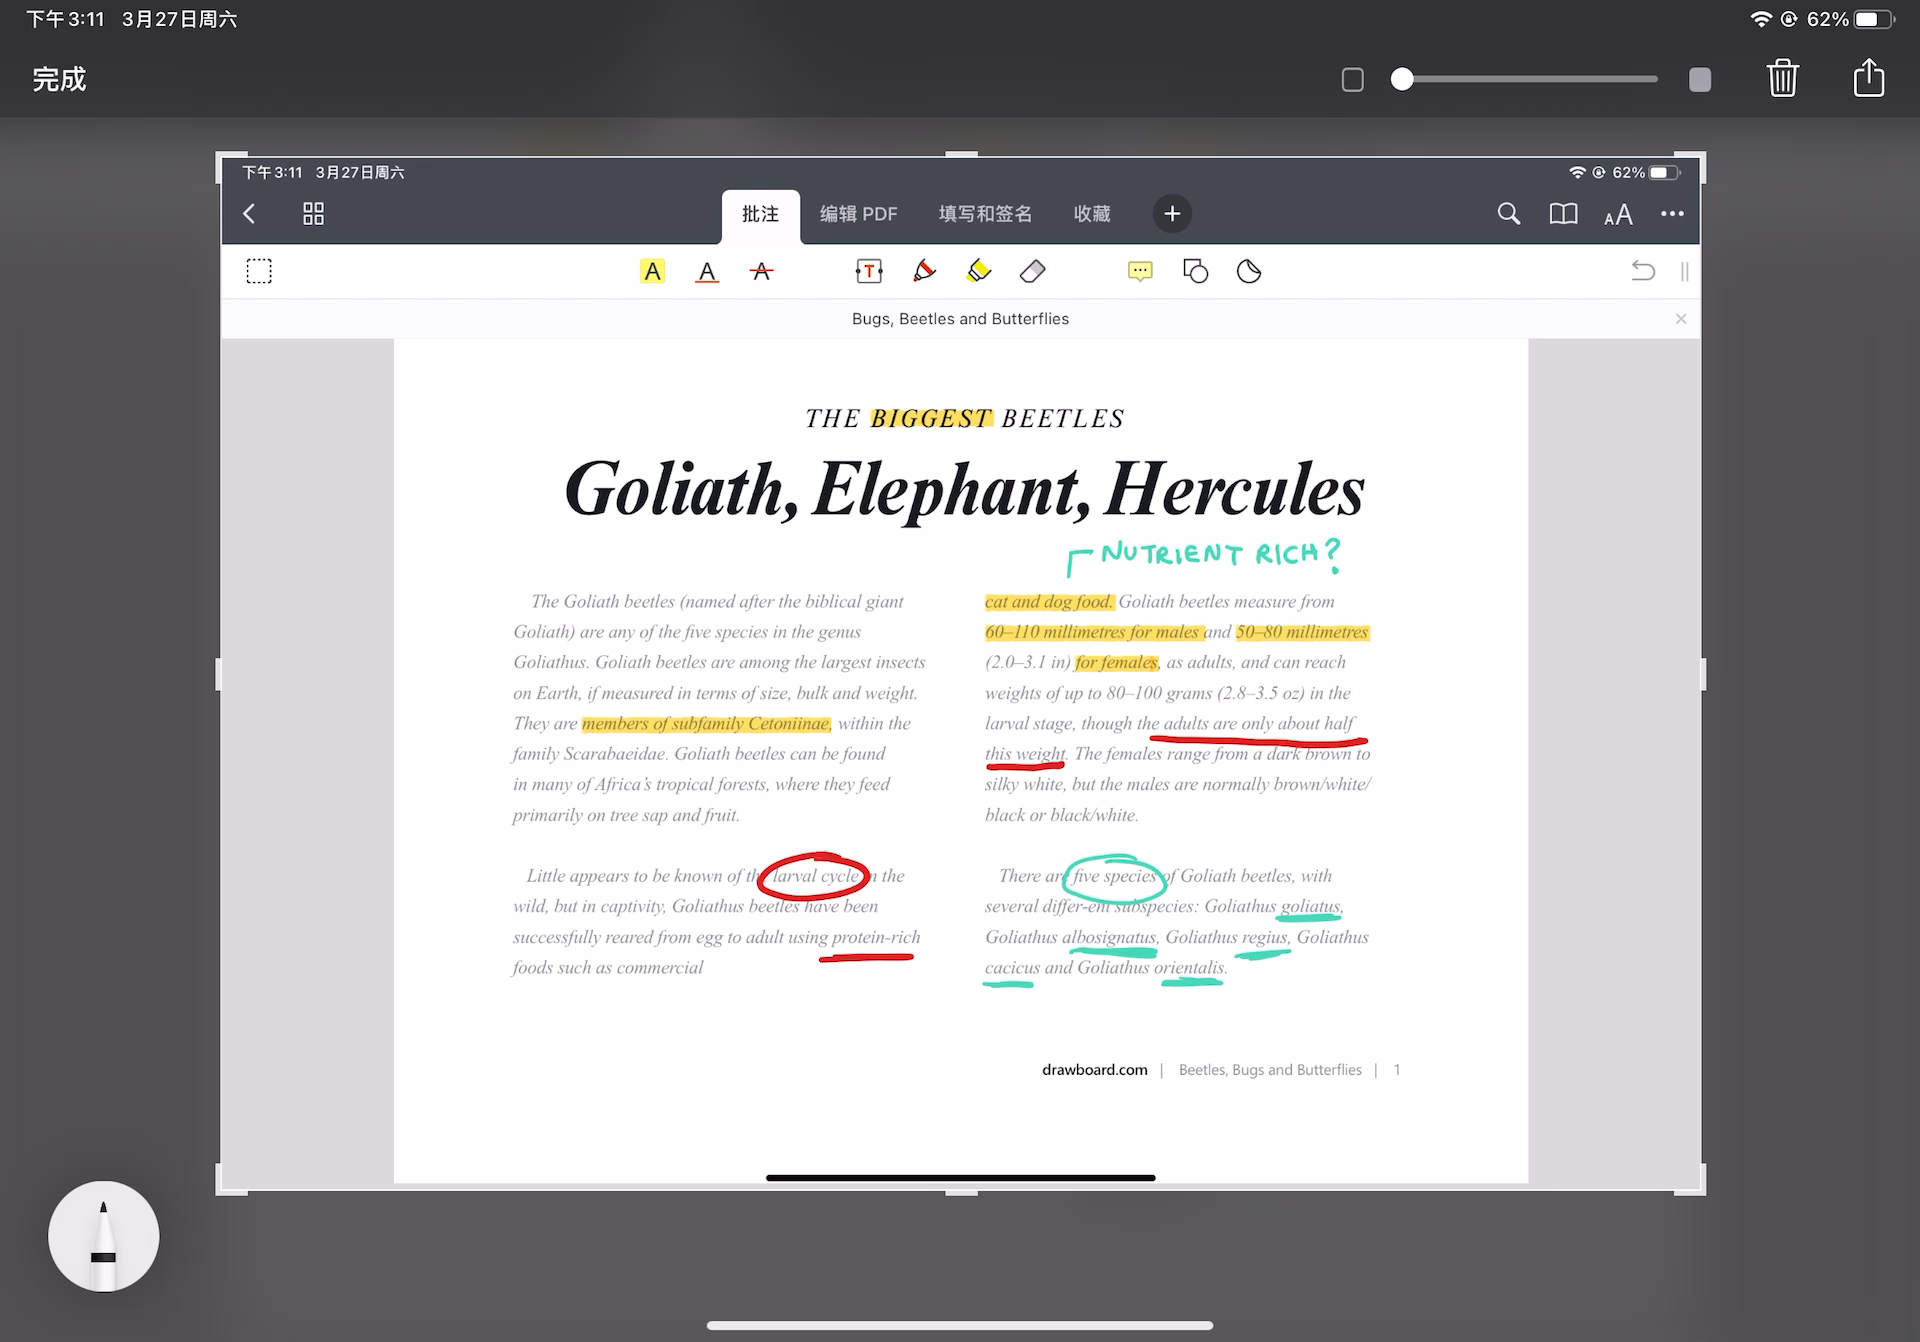The image size is (1920, 1342).
Task: Choose the text box tool
Action: [x=868, y=271]
